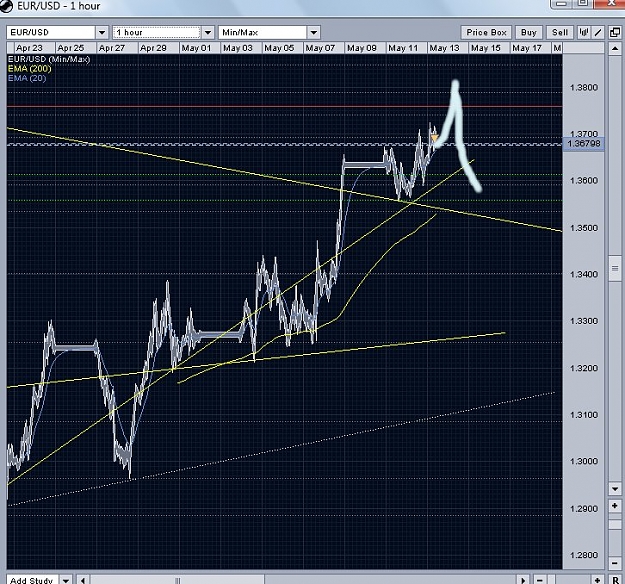Click the 1 hour timeframe field
625x584 pixels.
(x=157, y=32)
